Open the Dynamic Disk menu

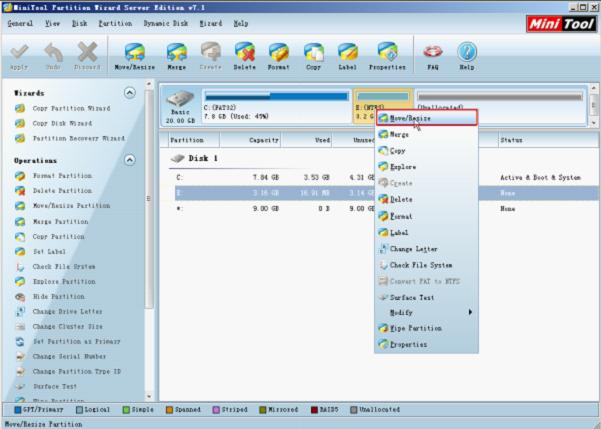(x=166, y=23)
